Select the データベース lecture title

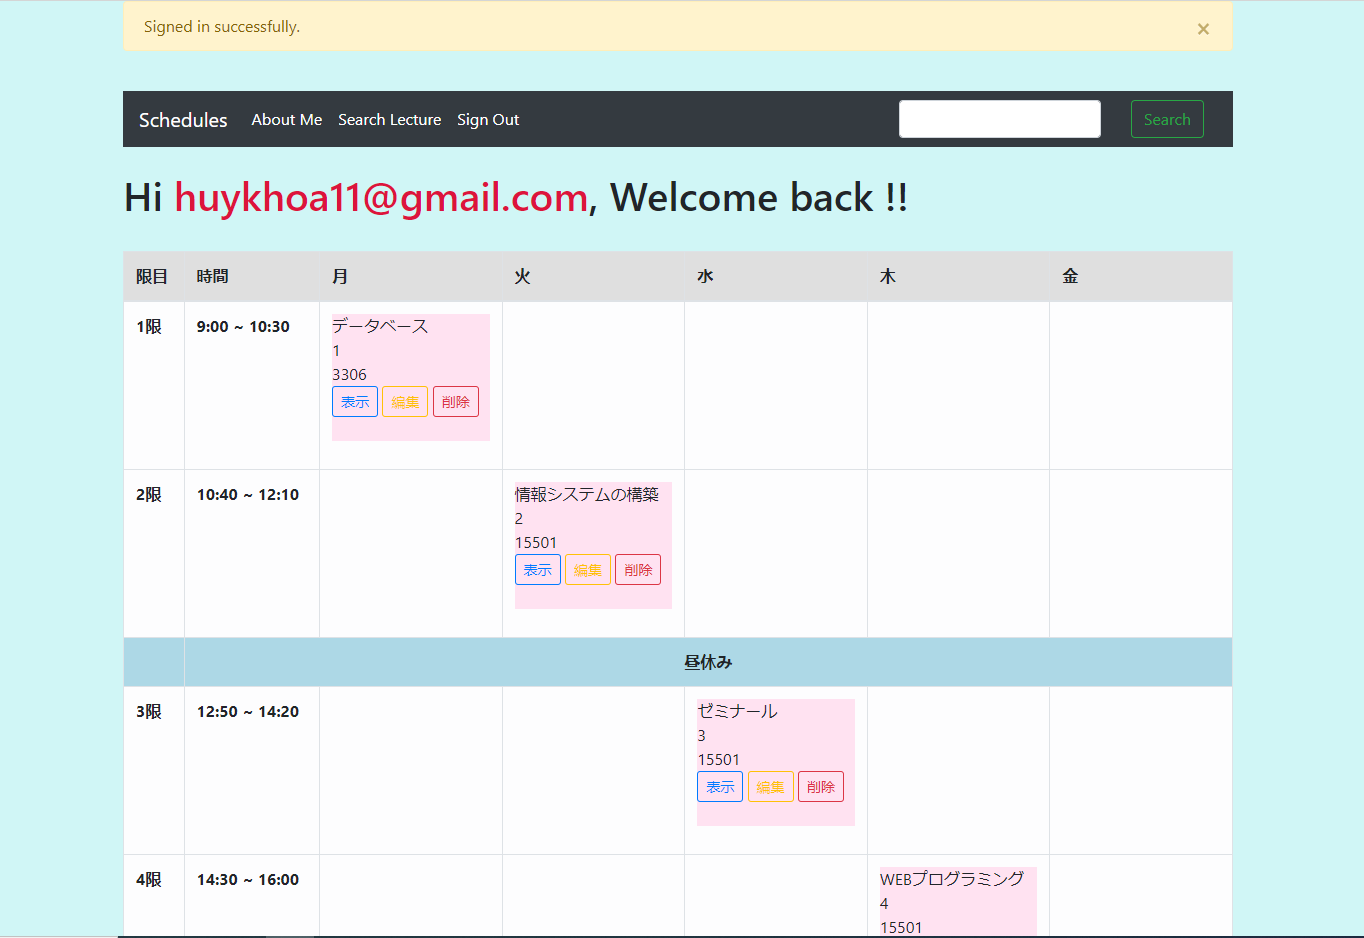380,326
